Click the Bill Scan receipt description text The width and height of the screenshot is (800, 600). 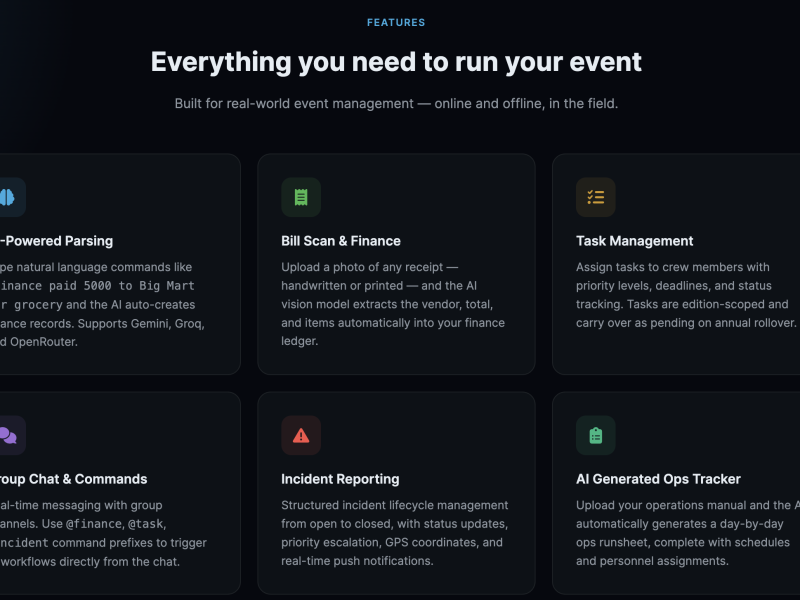pos(393,304)
